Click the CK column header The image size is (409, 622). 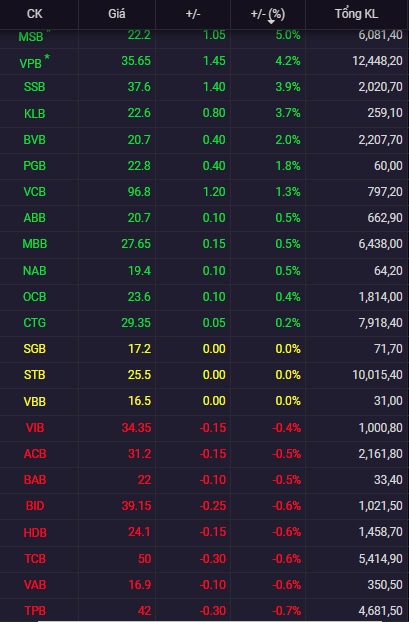click(35, 14)
